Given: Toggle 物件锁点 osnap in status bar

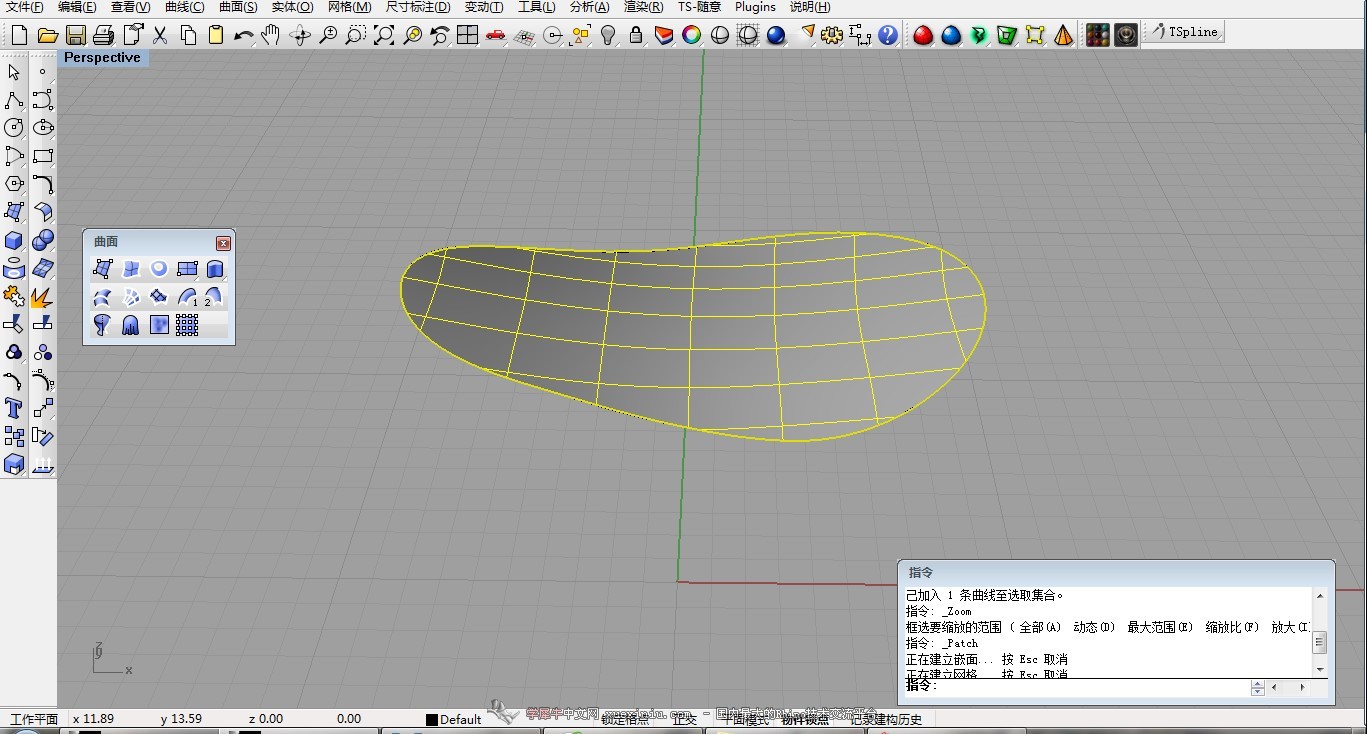Looking at the screenshot, I should tap(804, 719).
